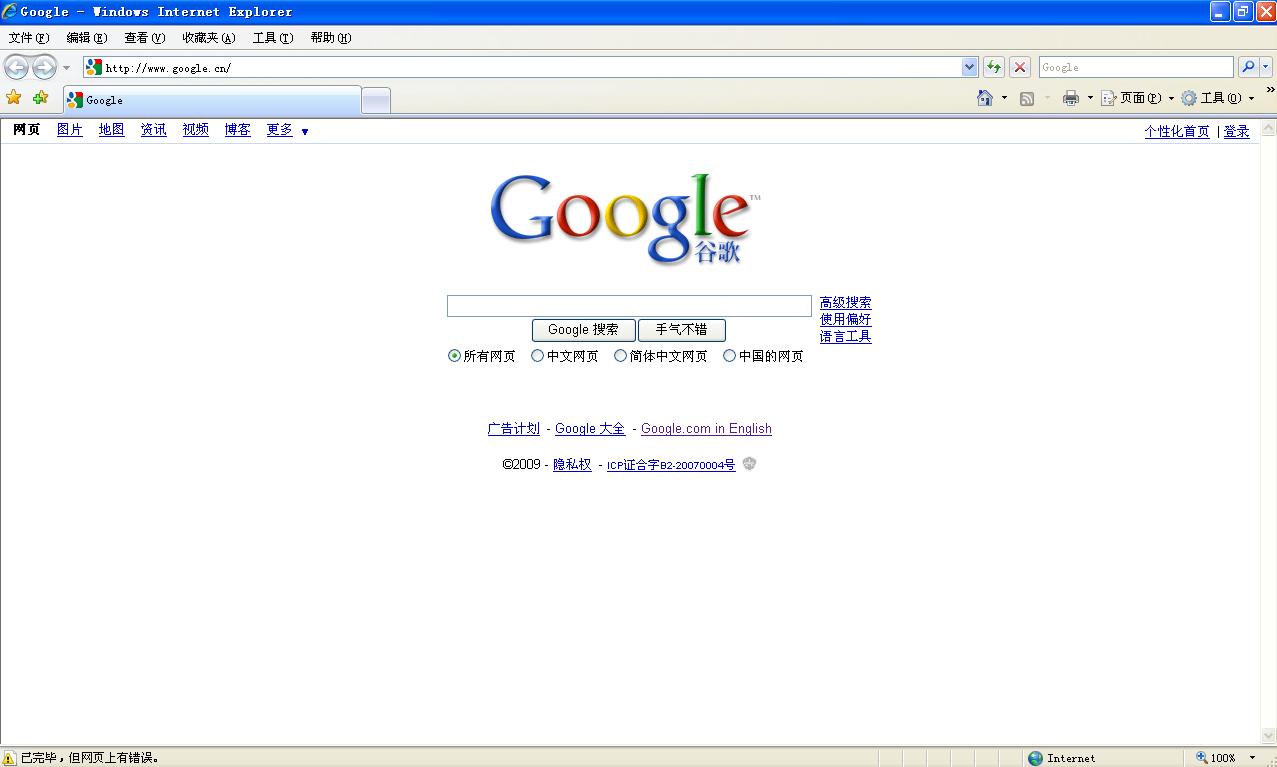
Task: Click the warning icon in status bar
Action: click(10, 758)
